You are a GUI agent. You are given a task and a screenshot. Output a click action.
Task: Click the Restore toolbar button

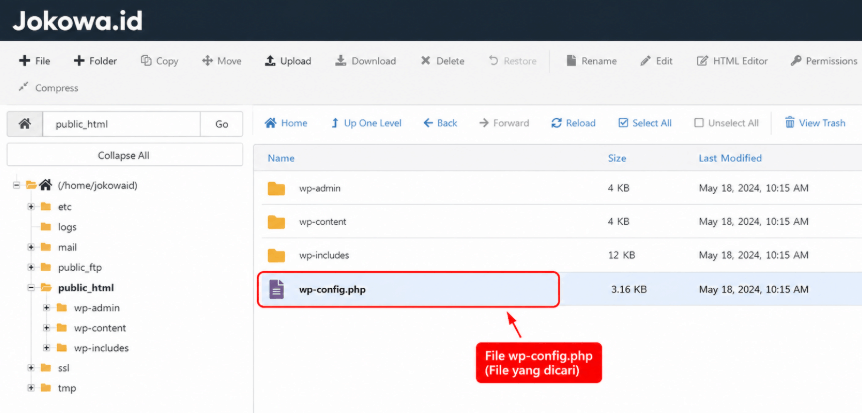512,61
